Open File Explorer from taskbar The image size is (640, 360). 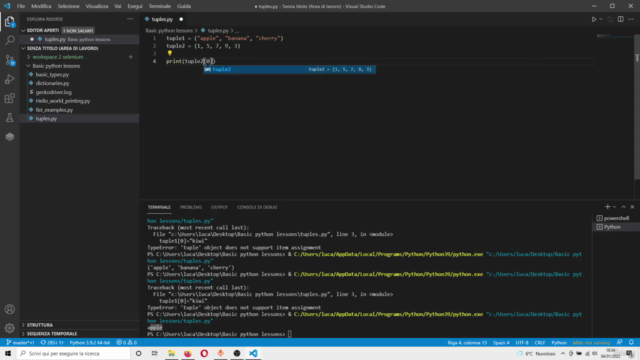[x=171, y=353]
